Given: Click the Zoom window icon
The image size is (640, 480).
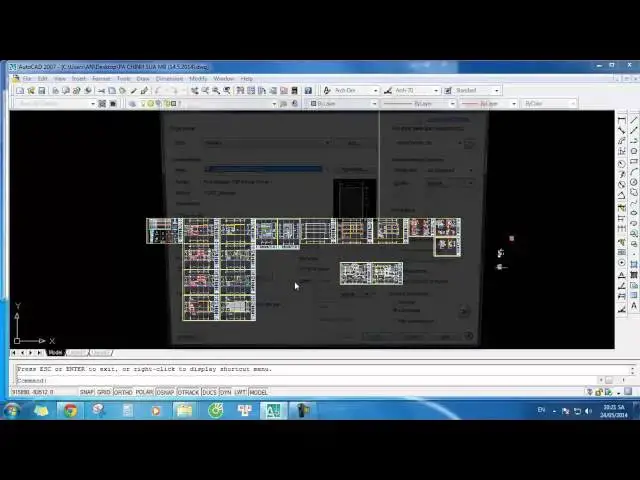Looking at the screenshot, I should point(216,91).
